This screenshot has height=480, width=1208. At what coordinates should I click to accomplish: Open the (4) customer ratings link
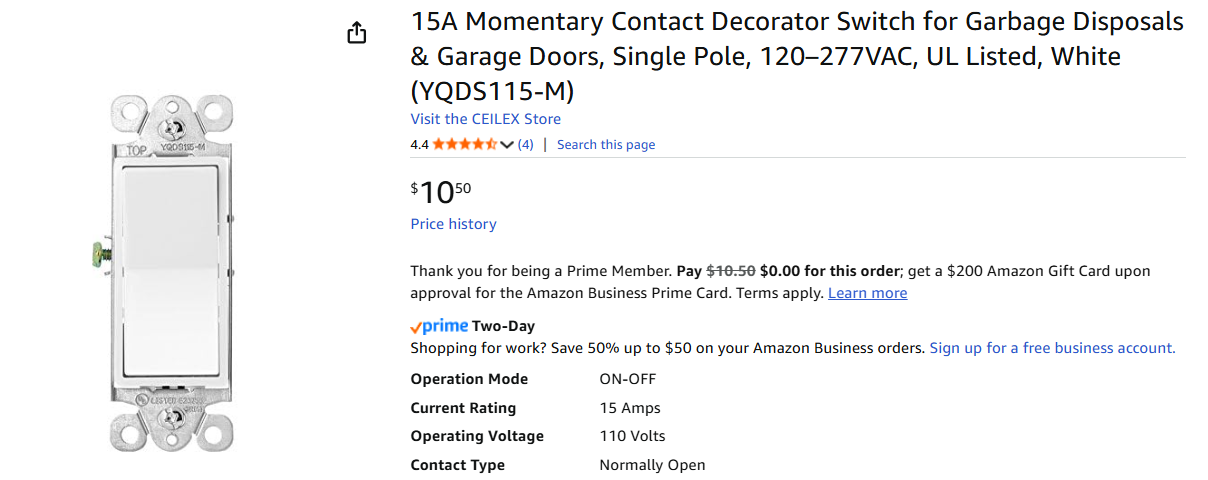pos(525,145)
